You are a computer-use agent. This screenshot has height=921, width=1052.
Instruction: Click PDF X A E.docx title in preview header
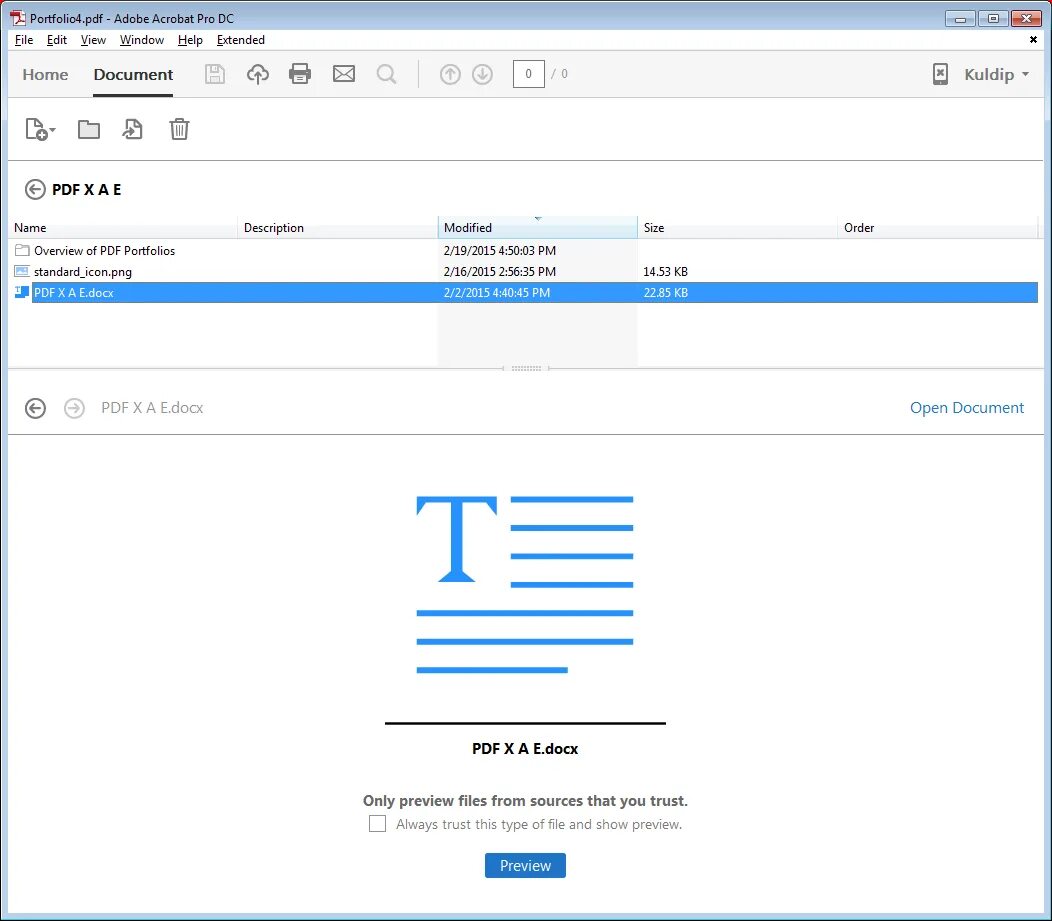pos(152,408)
